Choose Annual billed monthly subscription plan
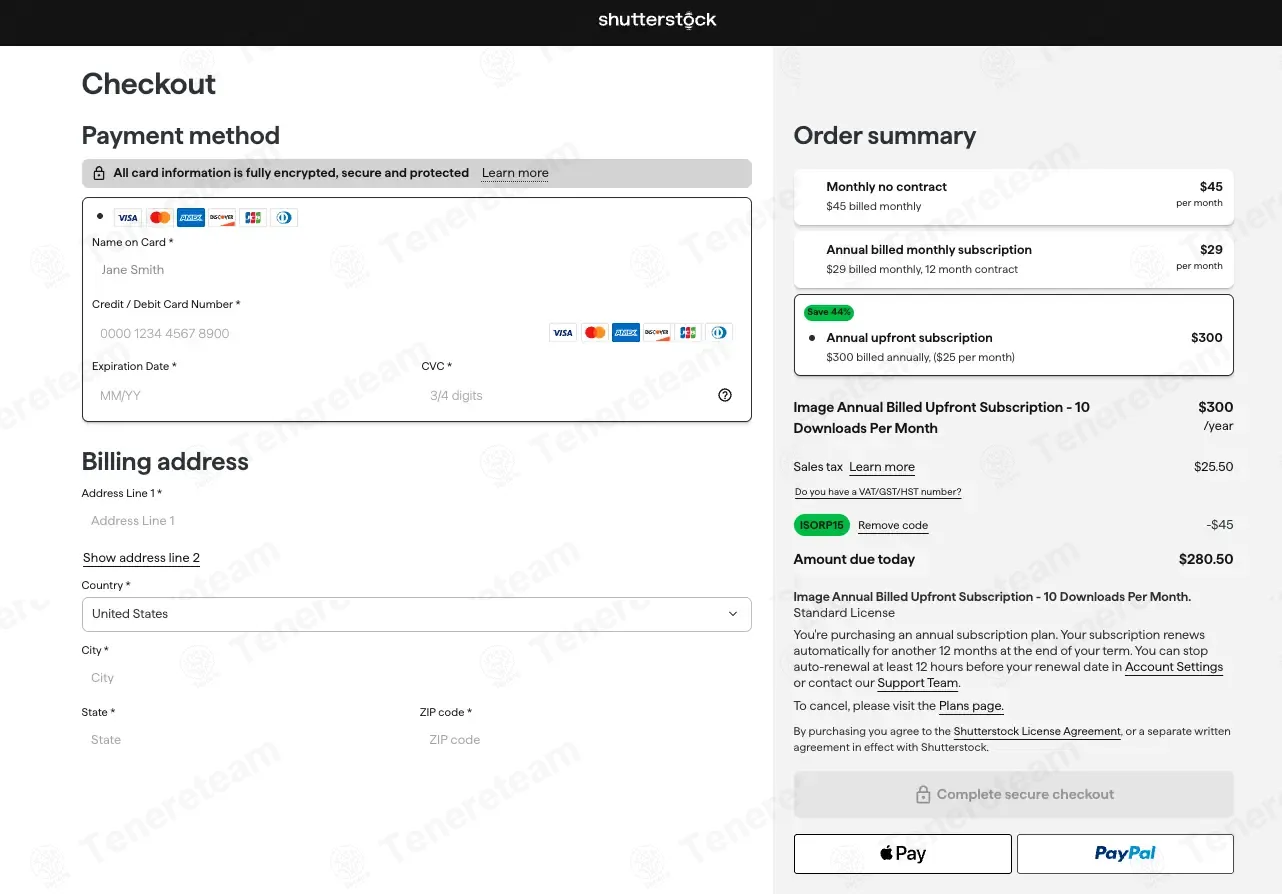This screenshot has width=1282, height=894. tap(1013, 259)
